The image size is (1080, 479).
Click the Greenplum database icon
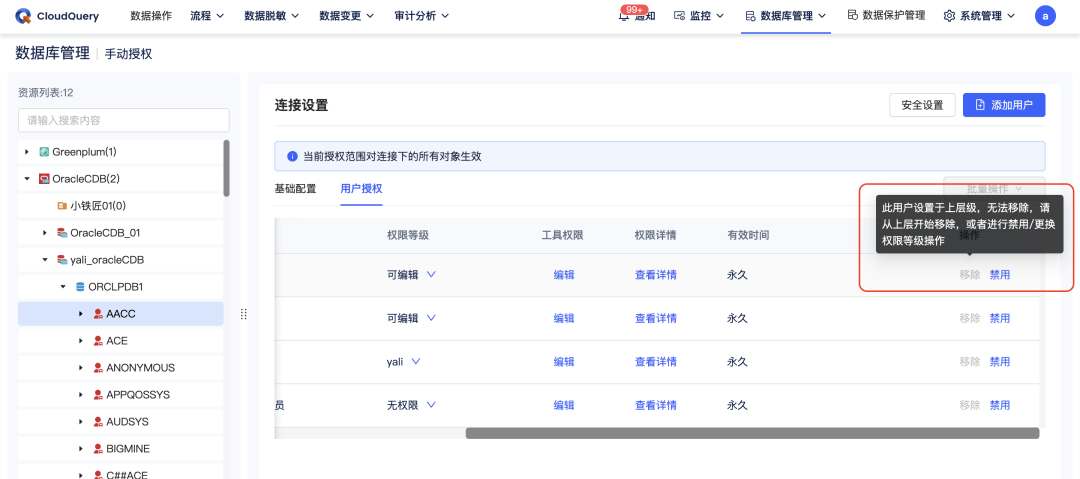[44, 152]
